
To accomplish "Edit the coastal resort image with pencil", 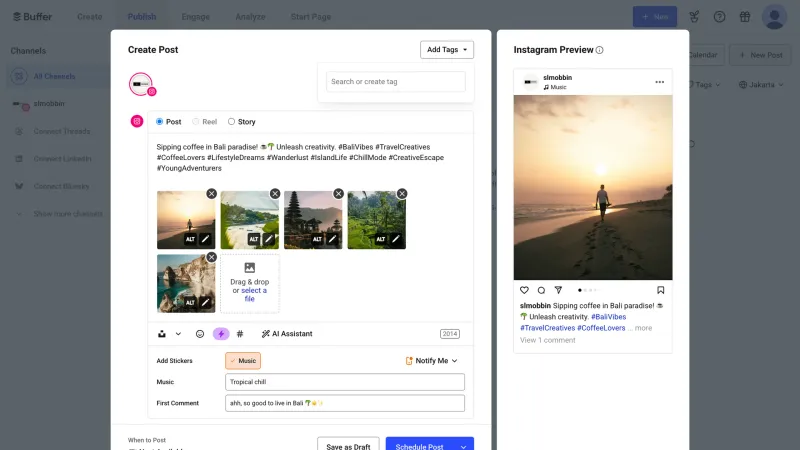I will pyautogui.click(x=268, y=239).
